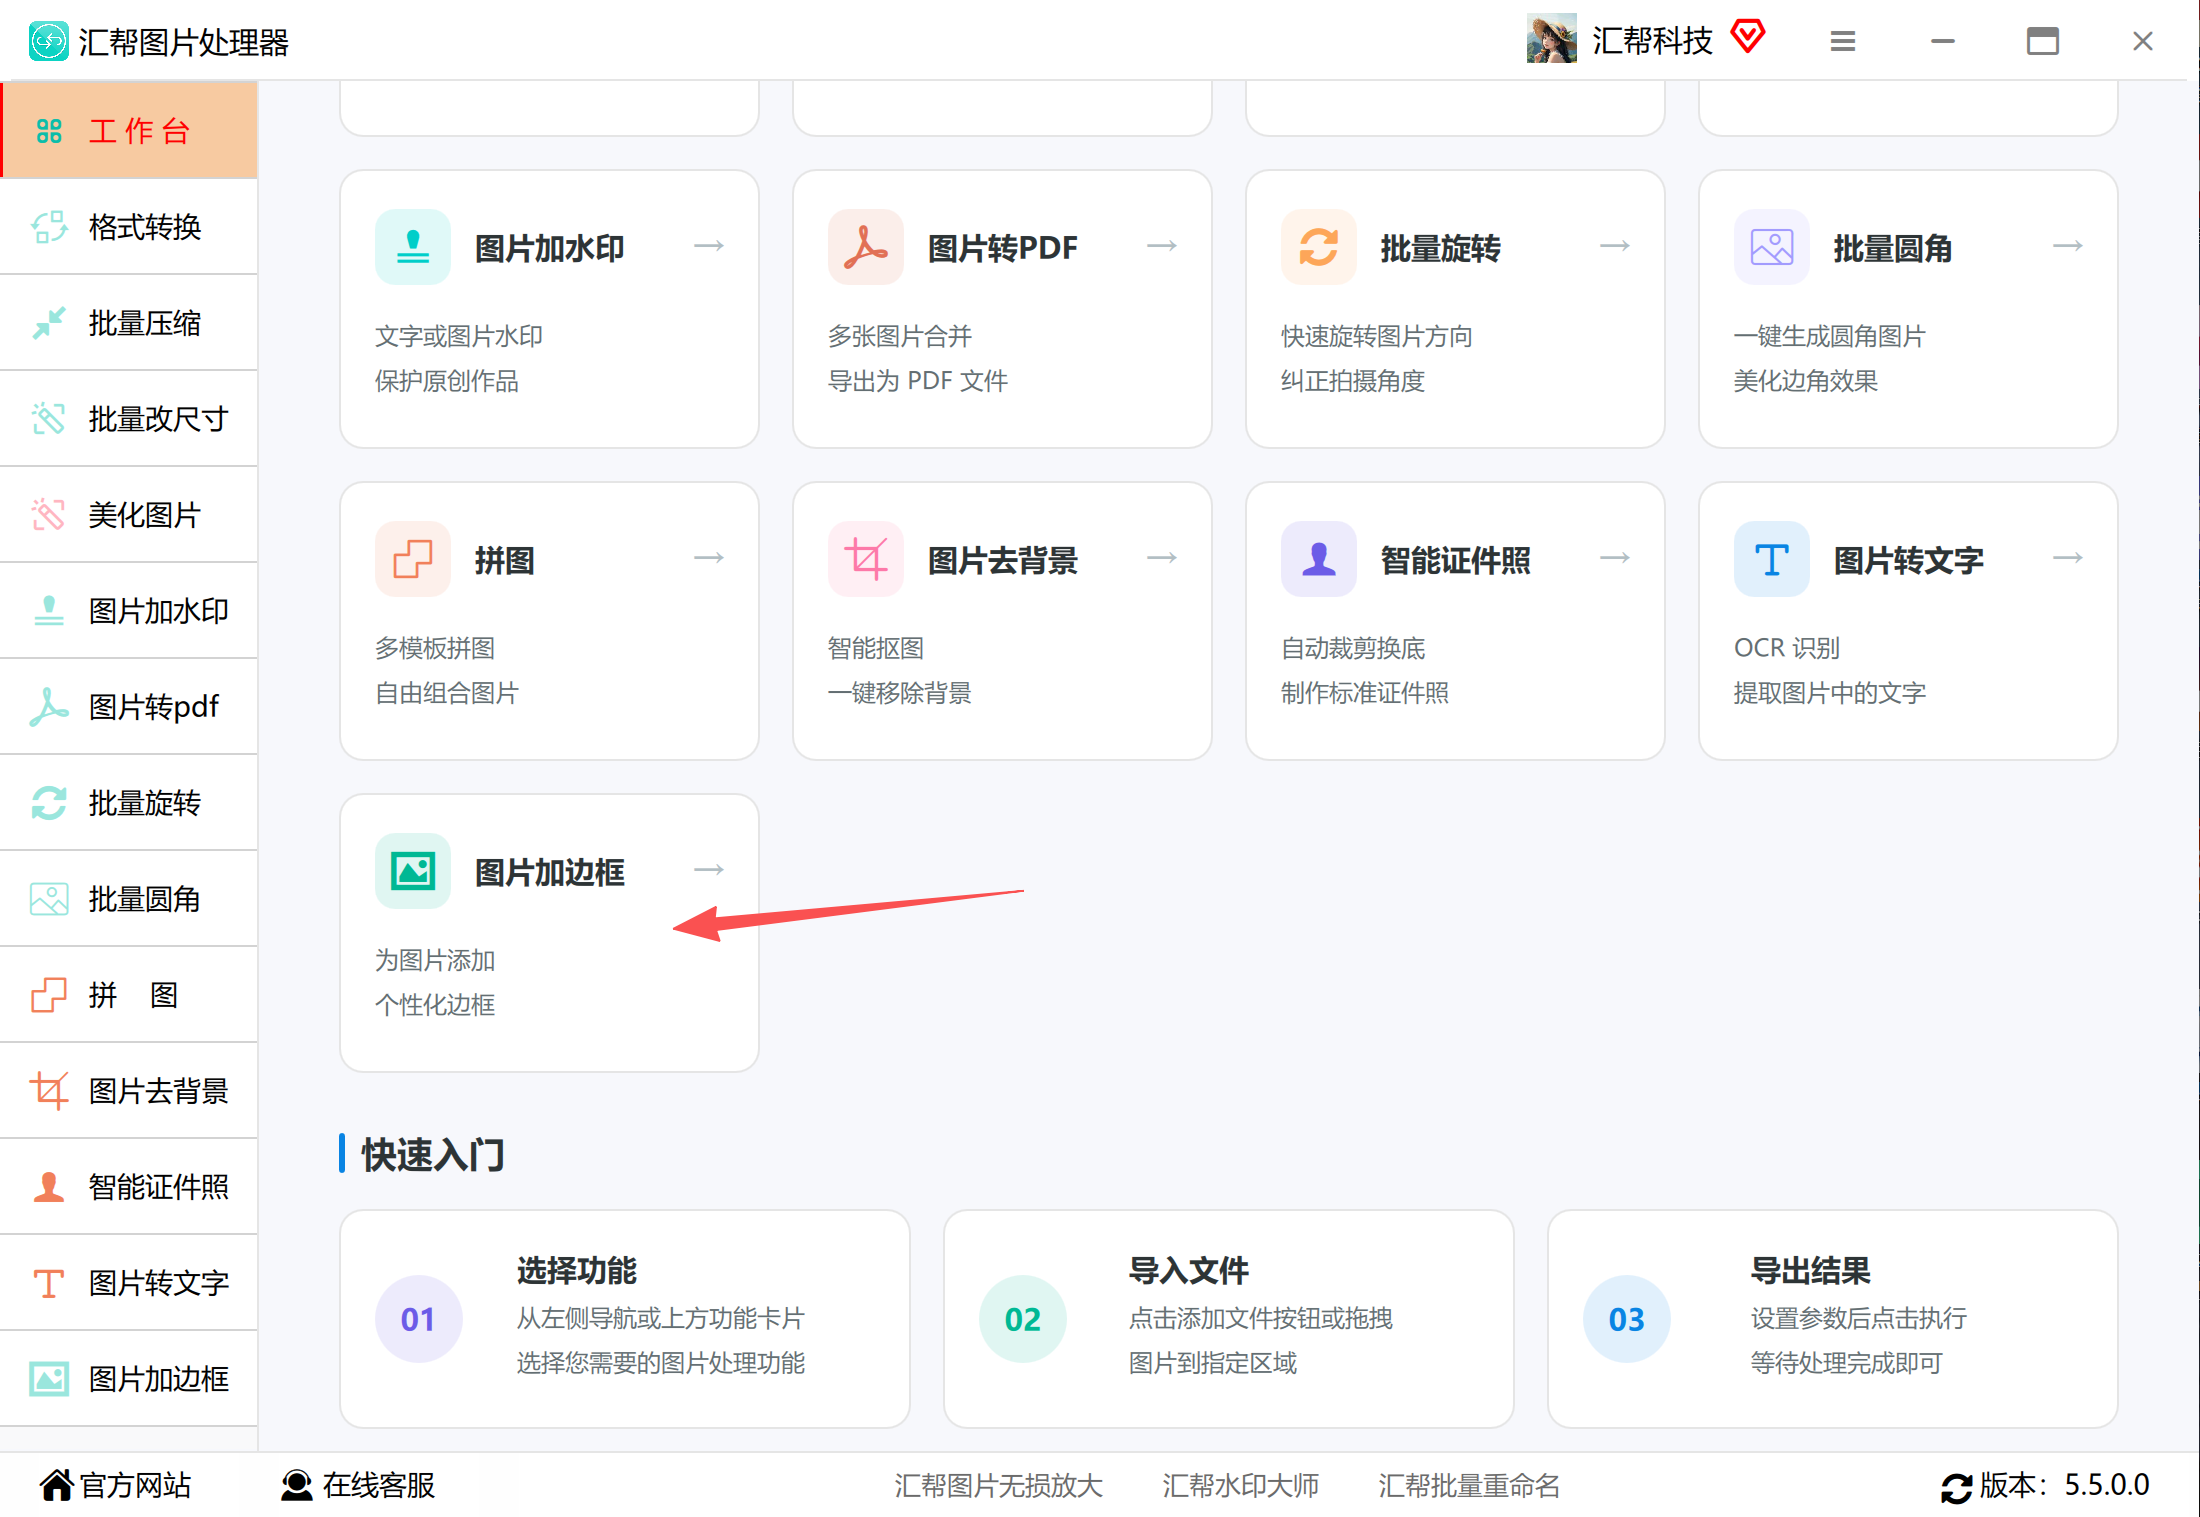Select the orange 批量旋转 card icon
The image size is (2200, 1517).
click(x=1319, y=247)
